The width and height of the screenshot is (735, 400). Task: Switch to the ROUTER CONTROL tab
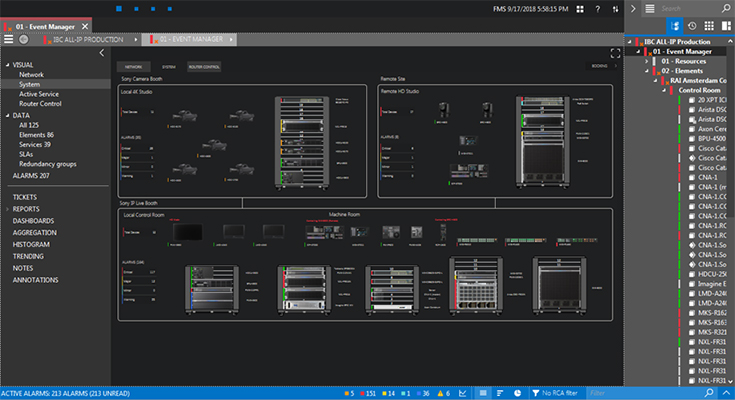click(204, 67)
